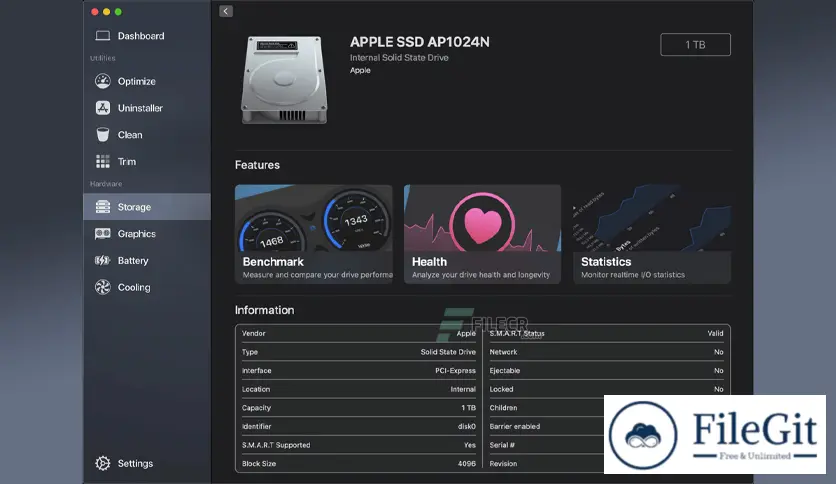
Task: Click the Vendor row in Information
Action: (x=358, y=333)
